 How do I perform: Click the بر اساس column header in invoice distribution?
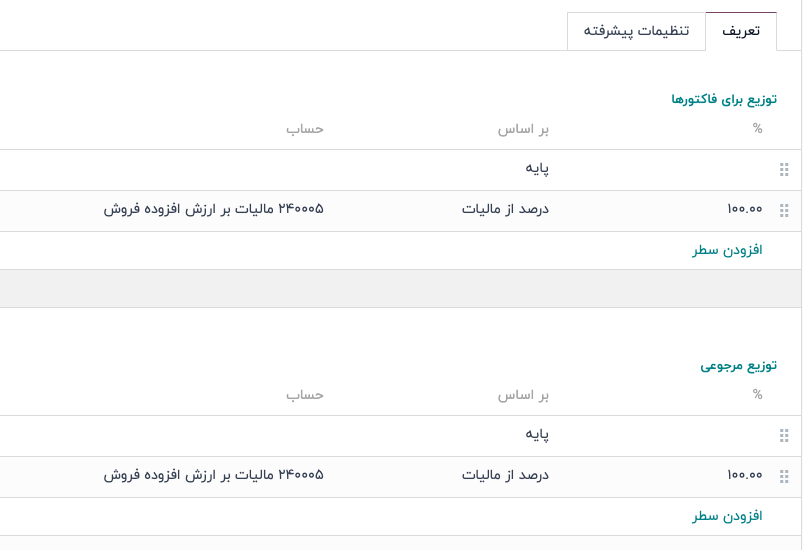click(x=523, y=129)
